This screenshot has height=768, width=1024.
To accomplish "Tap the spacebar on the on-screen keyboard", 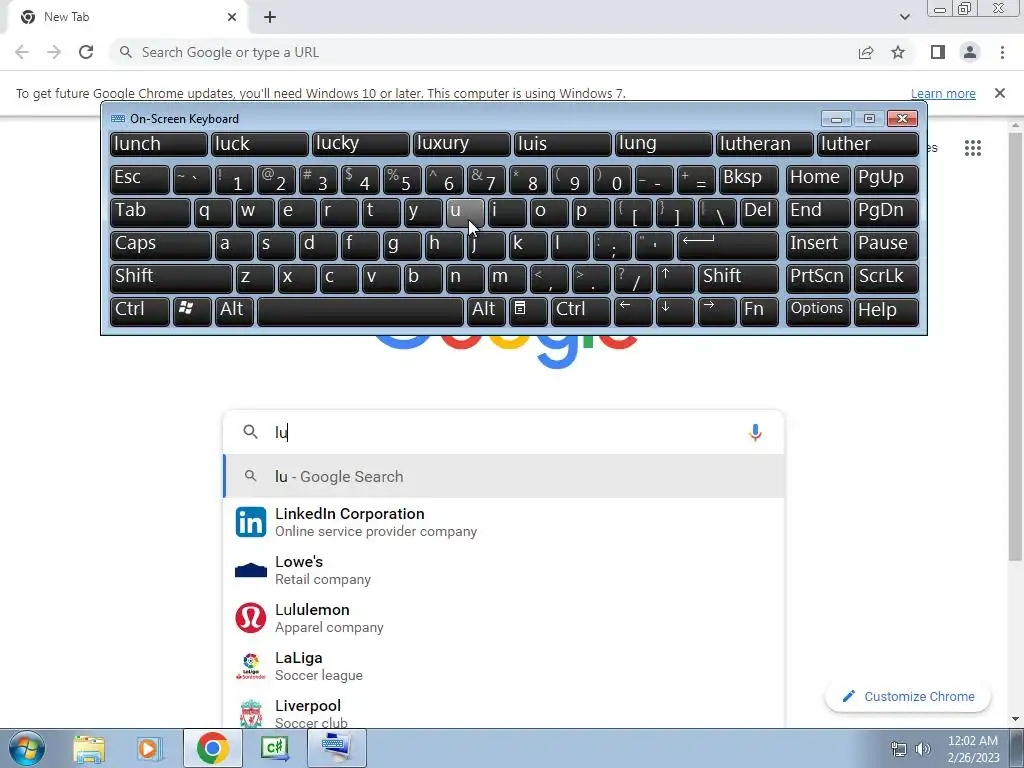I will click(x=360, y=311).
